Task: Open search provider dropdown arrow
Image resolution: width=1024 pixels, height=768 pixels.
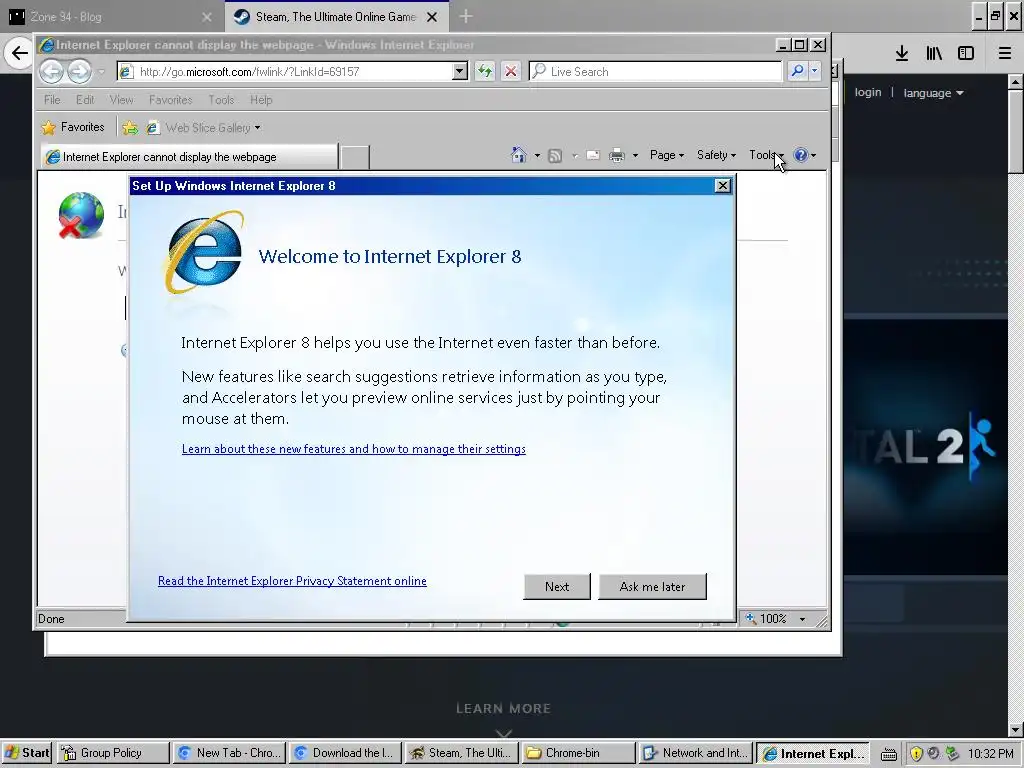Action: tap(814, 71)
